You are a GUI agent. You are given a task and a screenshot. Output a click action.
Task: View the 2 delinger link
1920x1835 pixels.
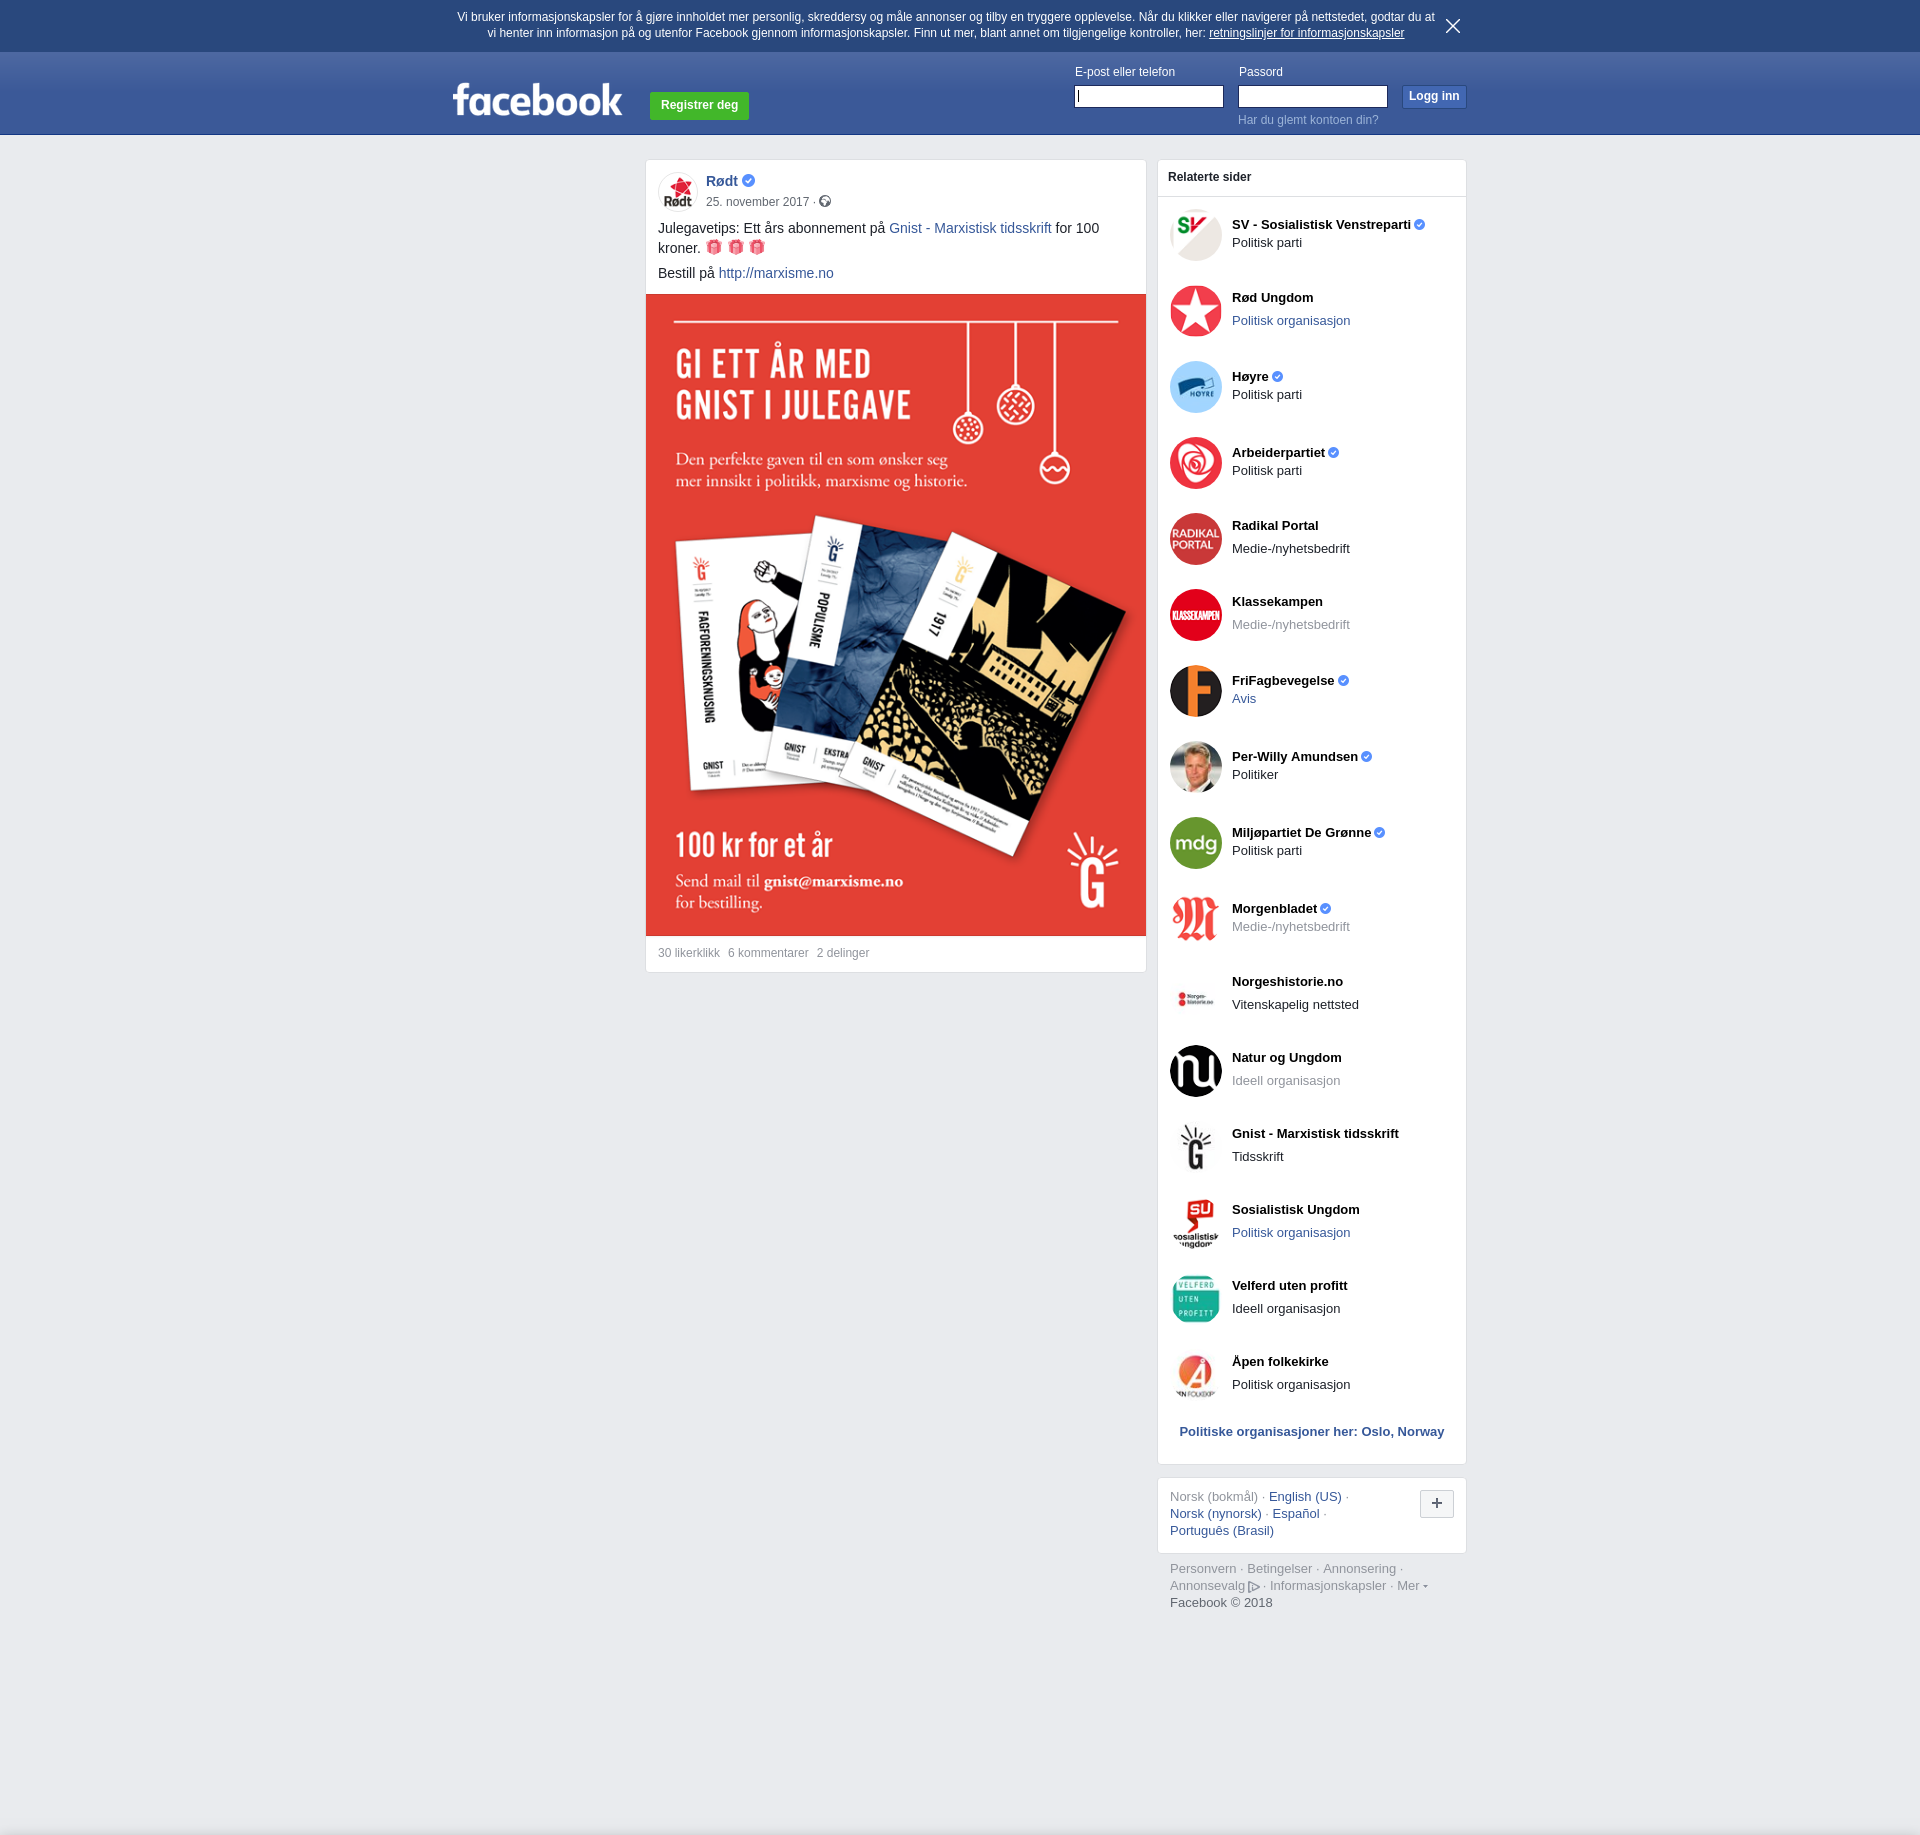[x=843, y=953]
